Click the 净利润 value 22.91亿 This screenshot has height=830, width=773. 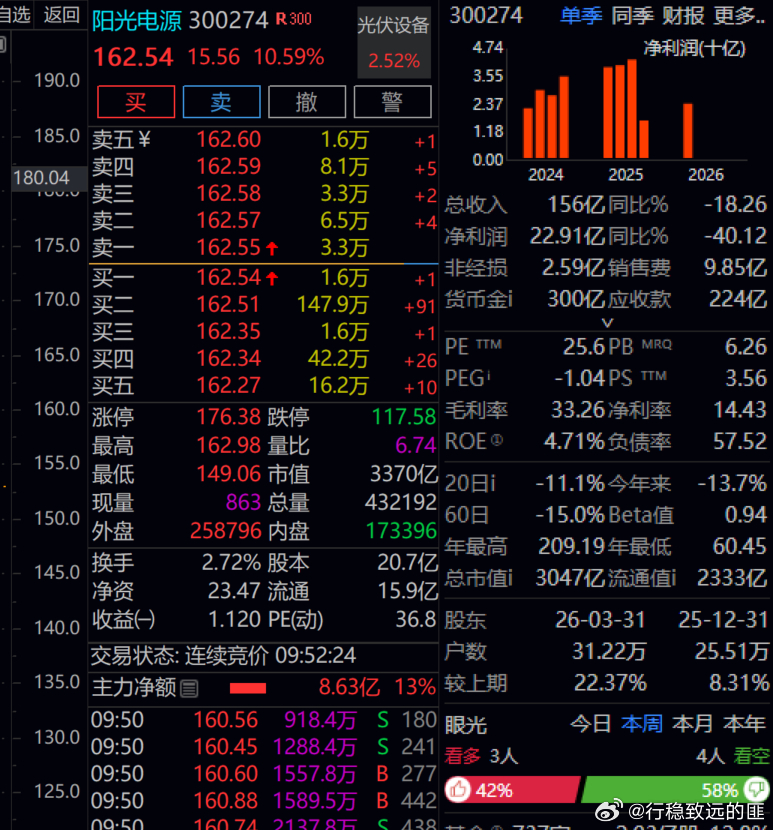567,237
